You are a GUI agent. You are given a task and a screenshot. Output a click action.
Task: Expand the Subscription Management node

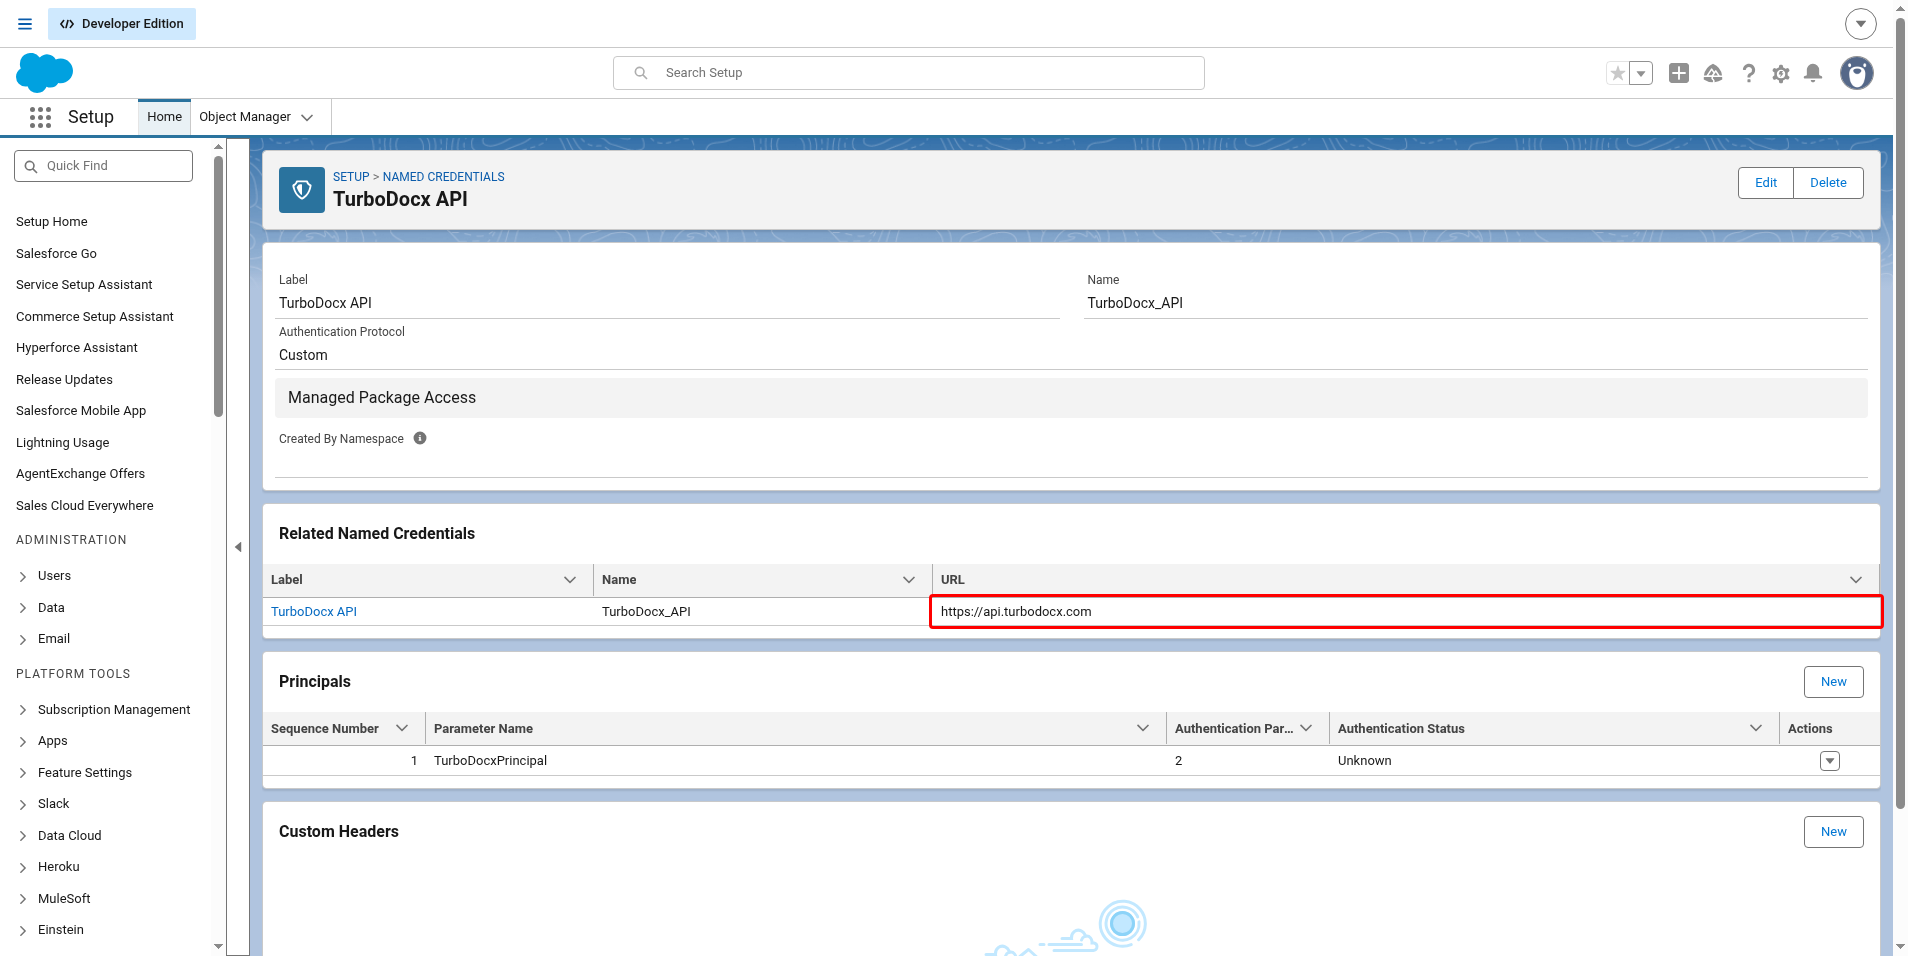coord(23,710)
